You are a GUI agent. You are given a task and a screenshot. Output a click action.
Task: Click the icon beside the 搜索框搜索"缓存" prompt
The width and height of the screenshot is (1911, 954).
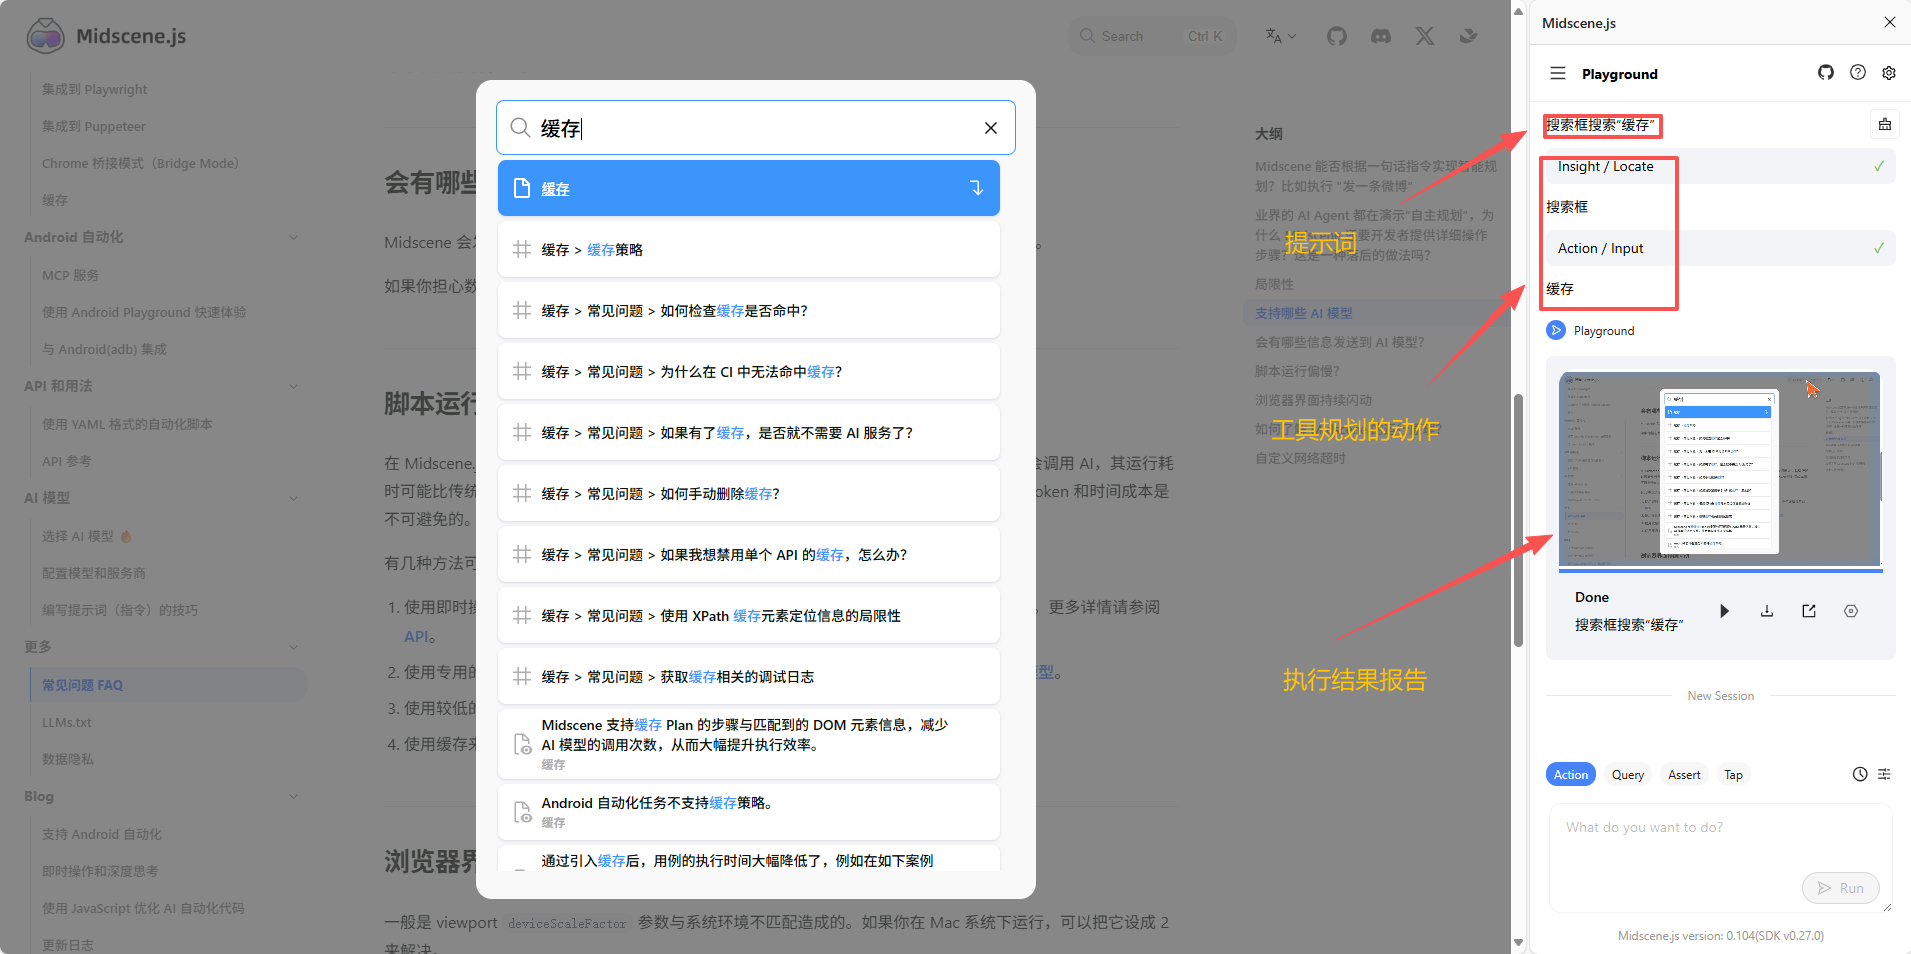[1884, 124]
